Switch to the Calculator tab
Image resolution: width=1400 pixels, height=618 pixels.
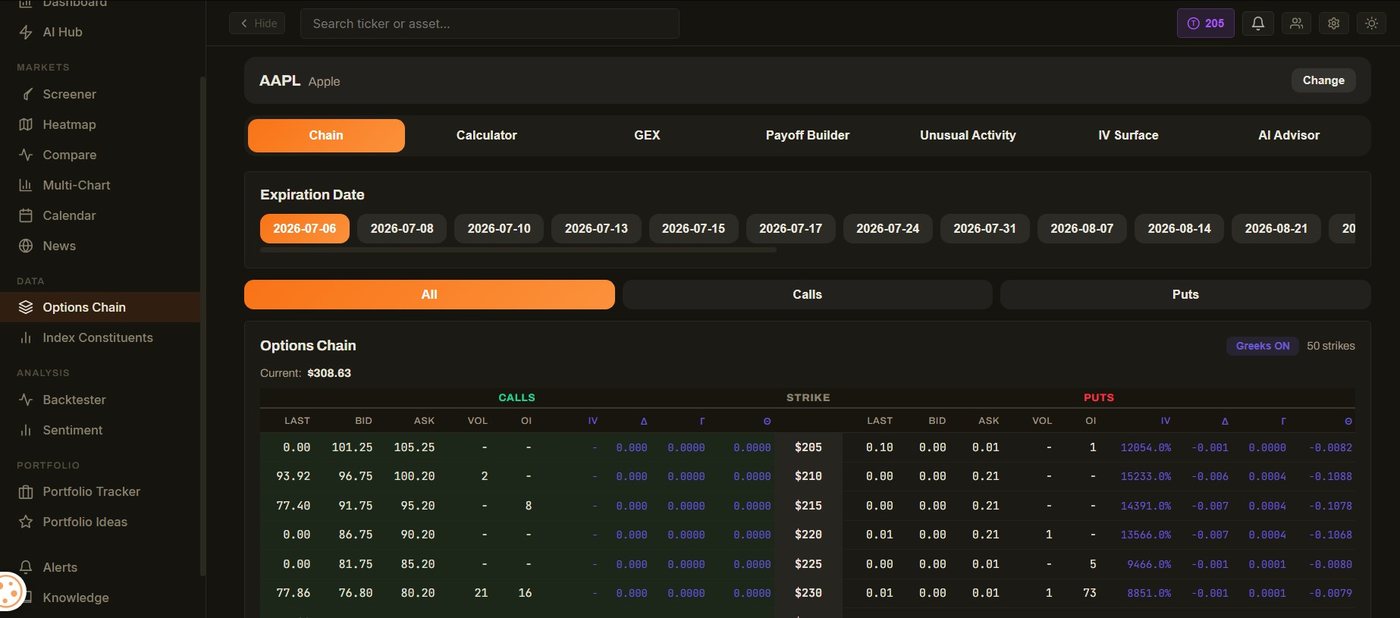486,135
